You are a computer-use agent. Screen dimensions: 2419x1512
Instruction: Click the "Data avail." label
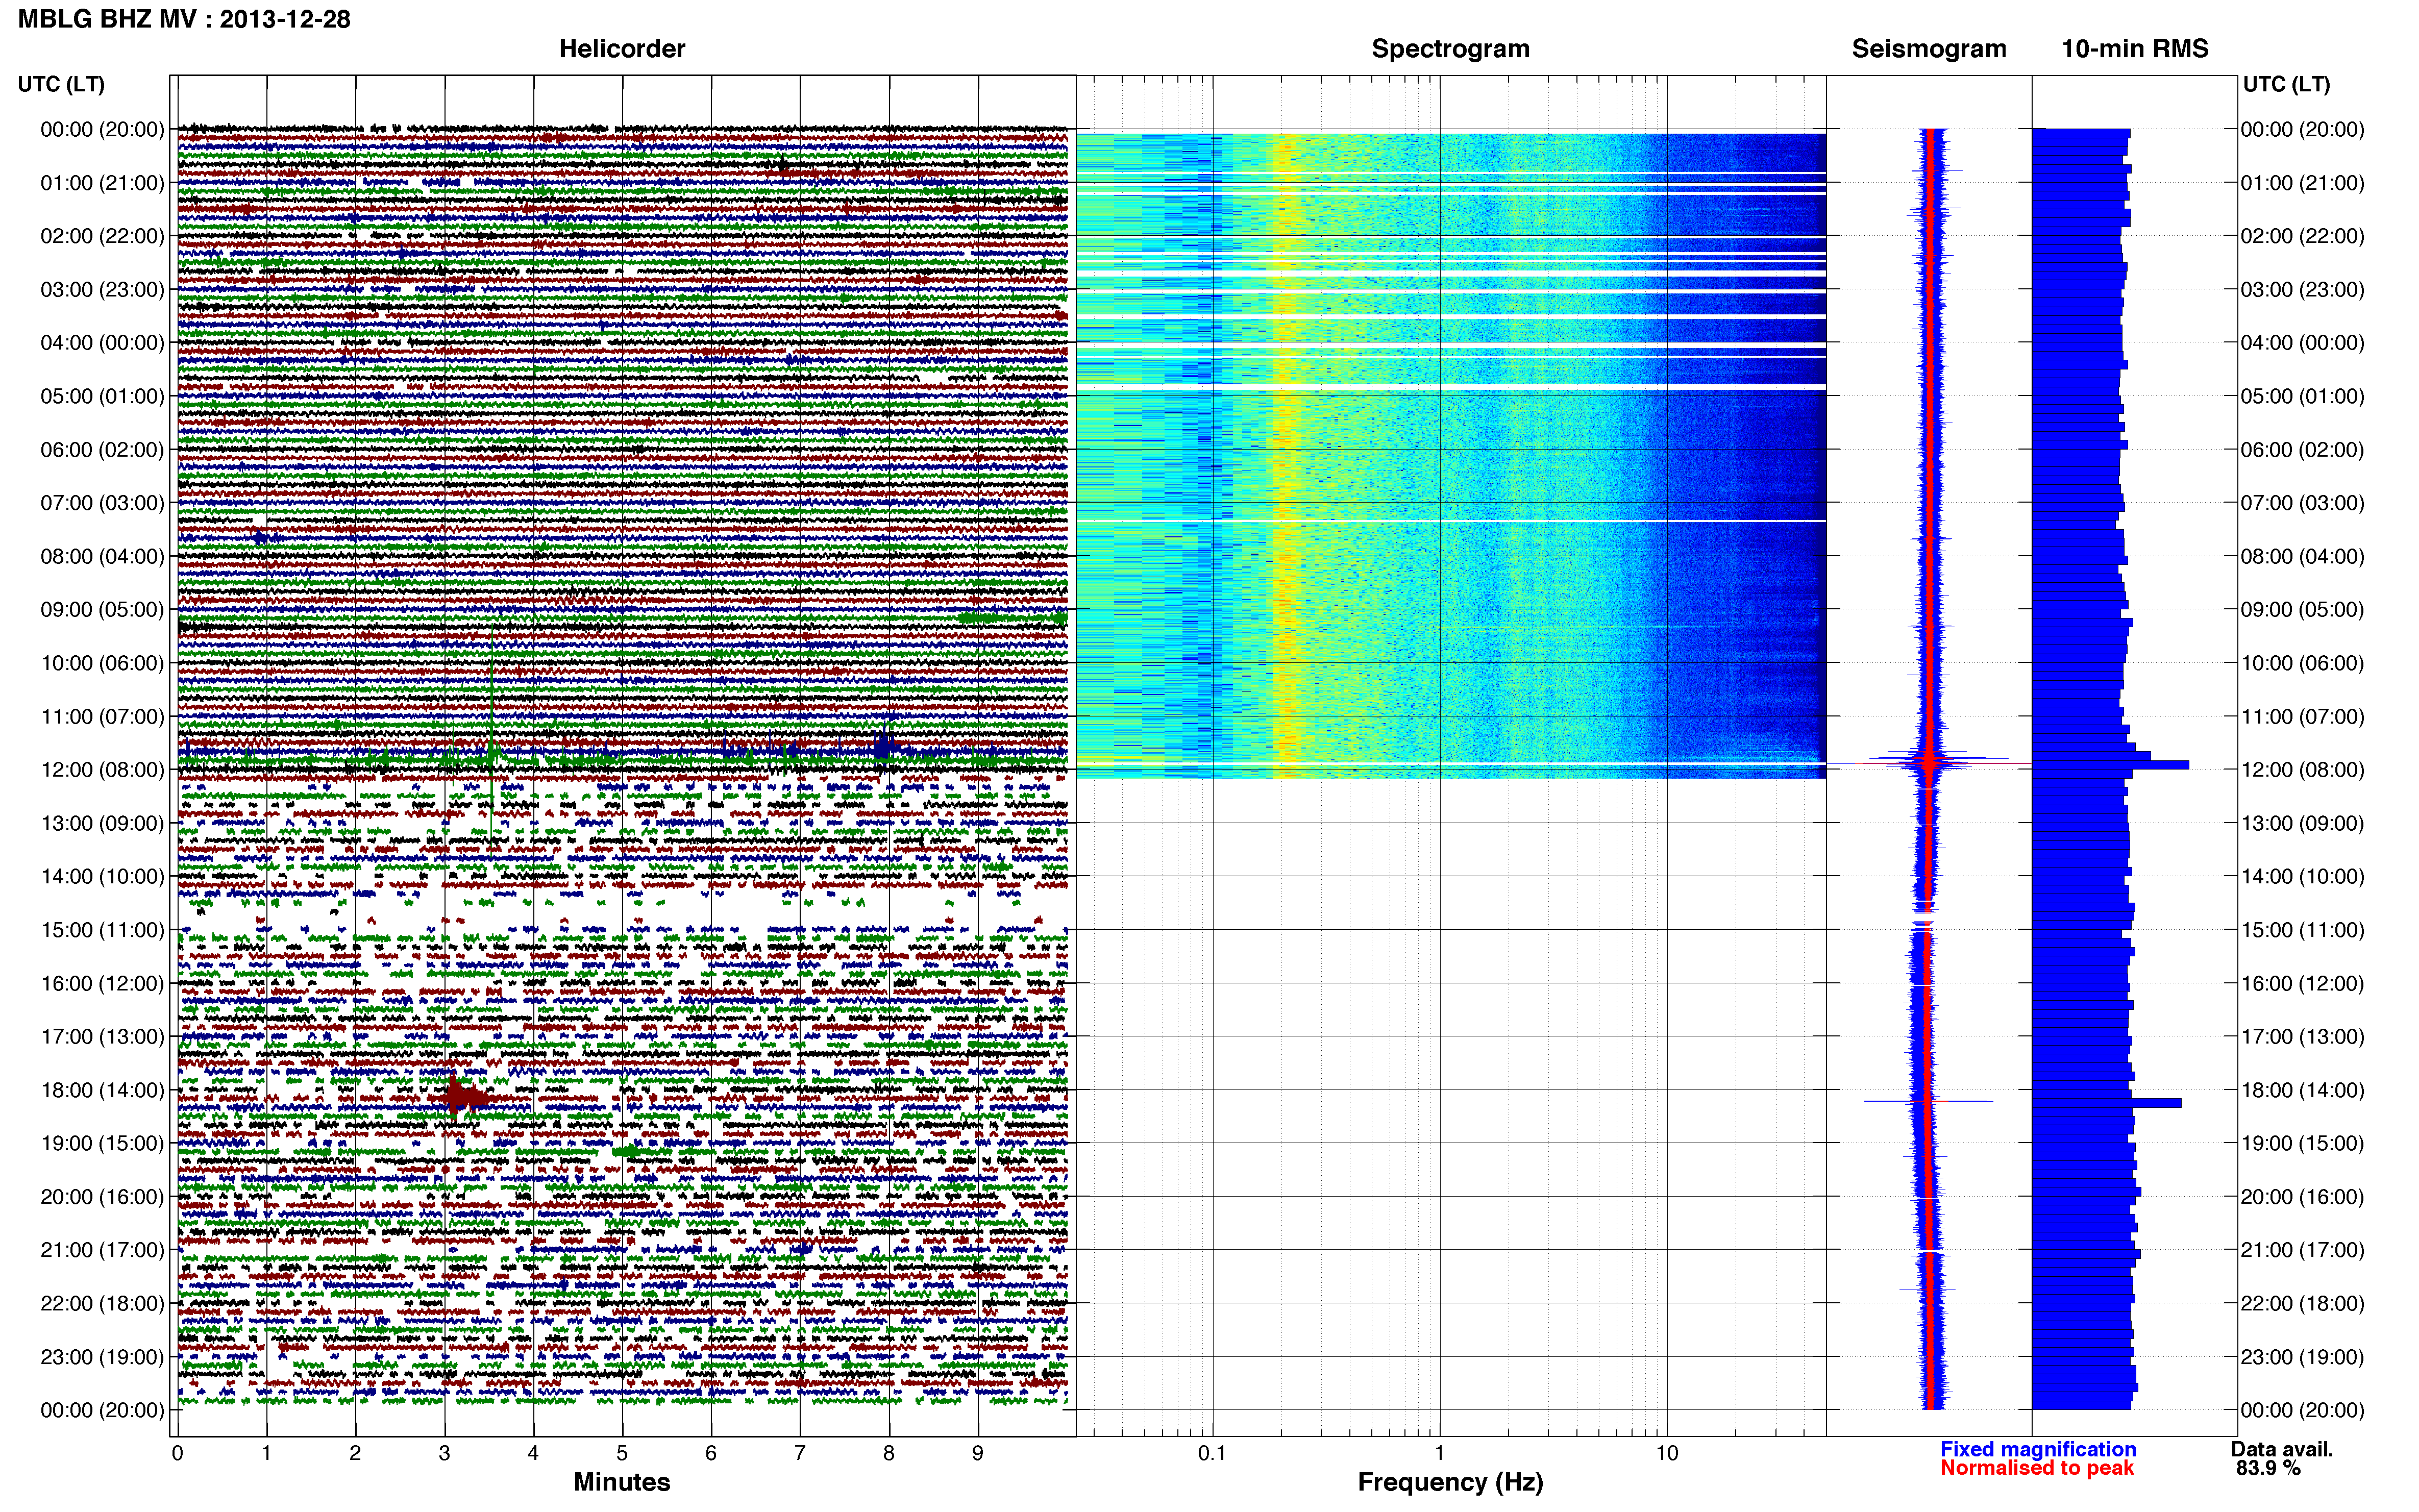coord(2282,1449)
